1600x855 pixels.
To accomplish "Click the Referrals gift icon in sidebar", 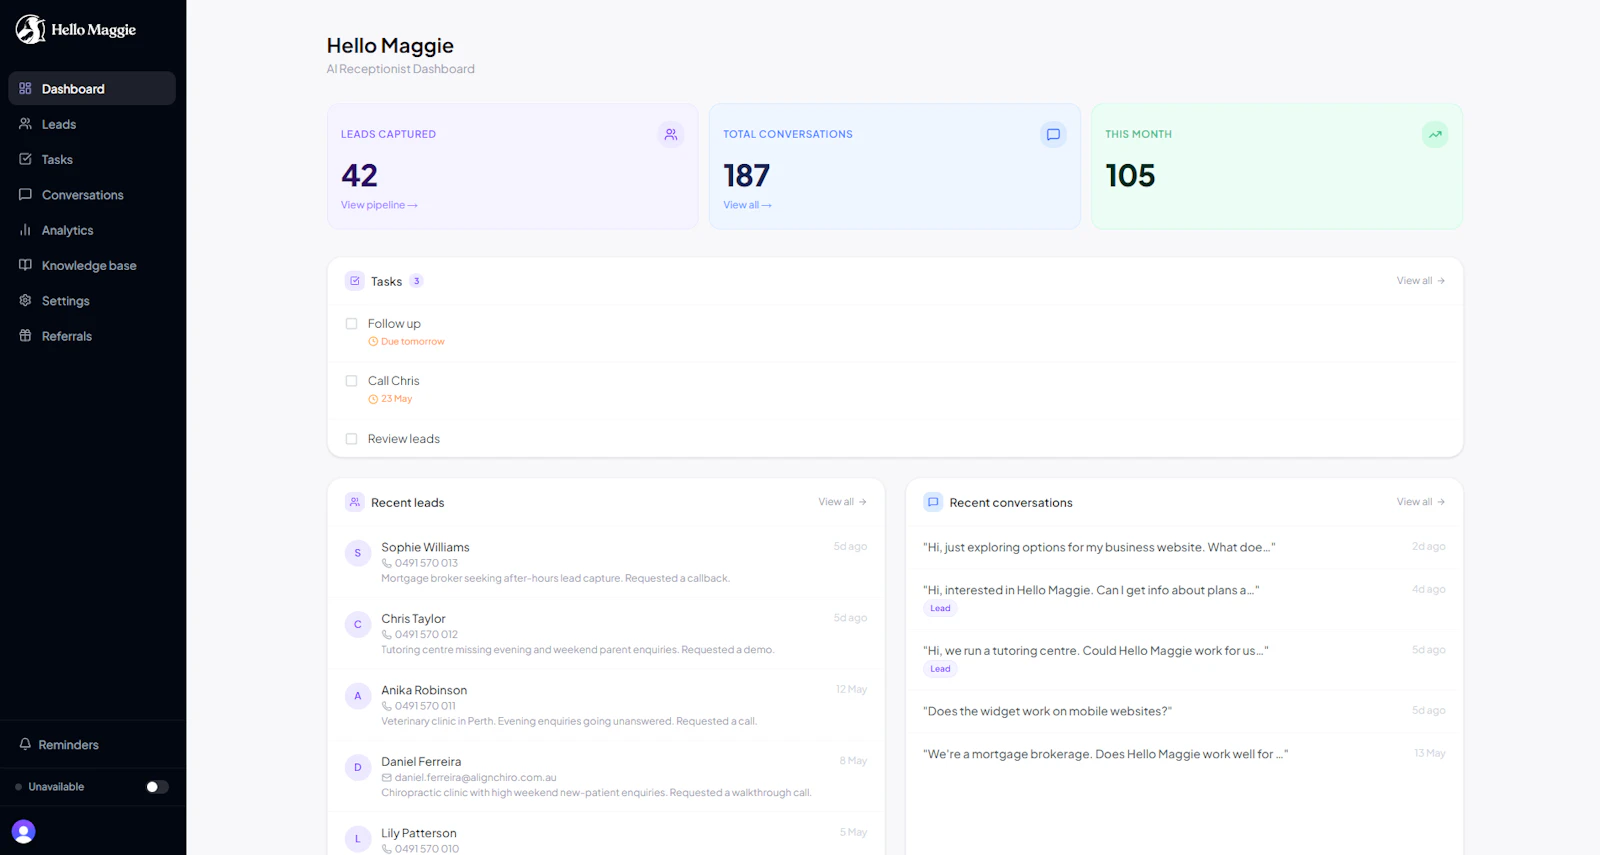I will click(x=25, y=336).
